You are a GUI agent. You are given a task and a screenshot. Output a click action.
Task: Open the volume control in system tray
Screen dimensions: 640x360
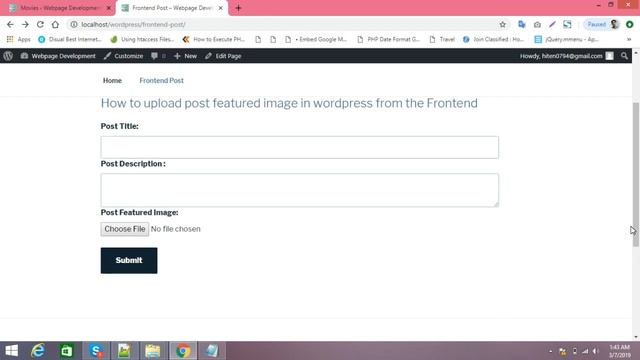[596, 351]
